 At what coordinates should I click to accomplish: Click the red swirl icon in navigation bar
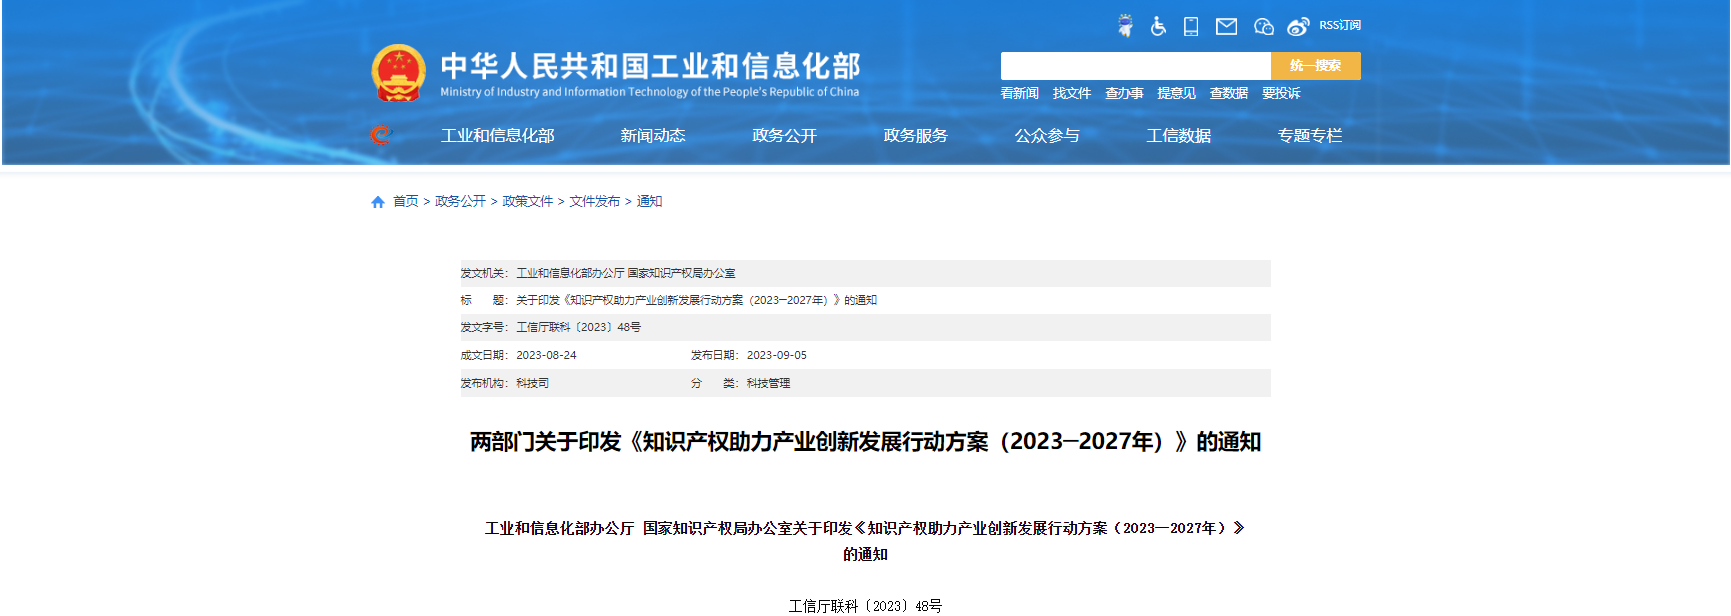(380, 135)
